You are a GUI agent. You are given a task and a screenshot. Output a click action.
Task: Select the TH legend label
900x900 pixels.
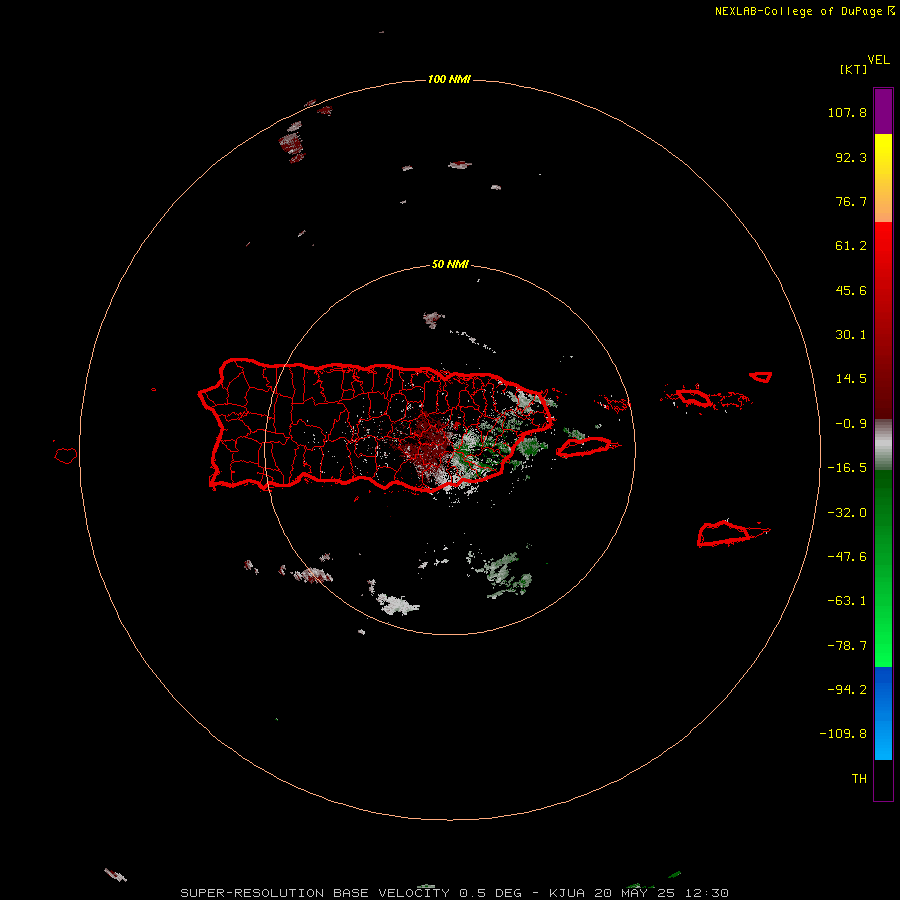click(859, 779)
